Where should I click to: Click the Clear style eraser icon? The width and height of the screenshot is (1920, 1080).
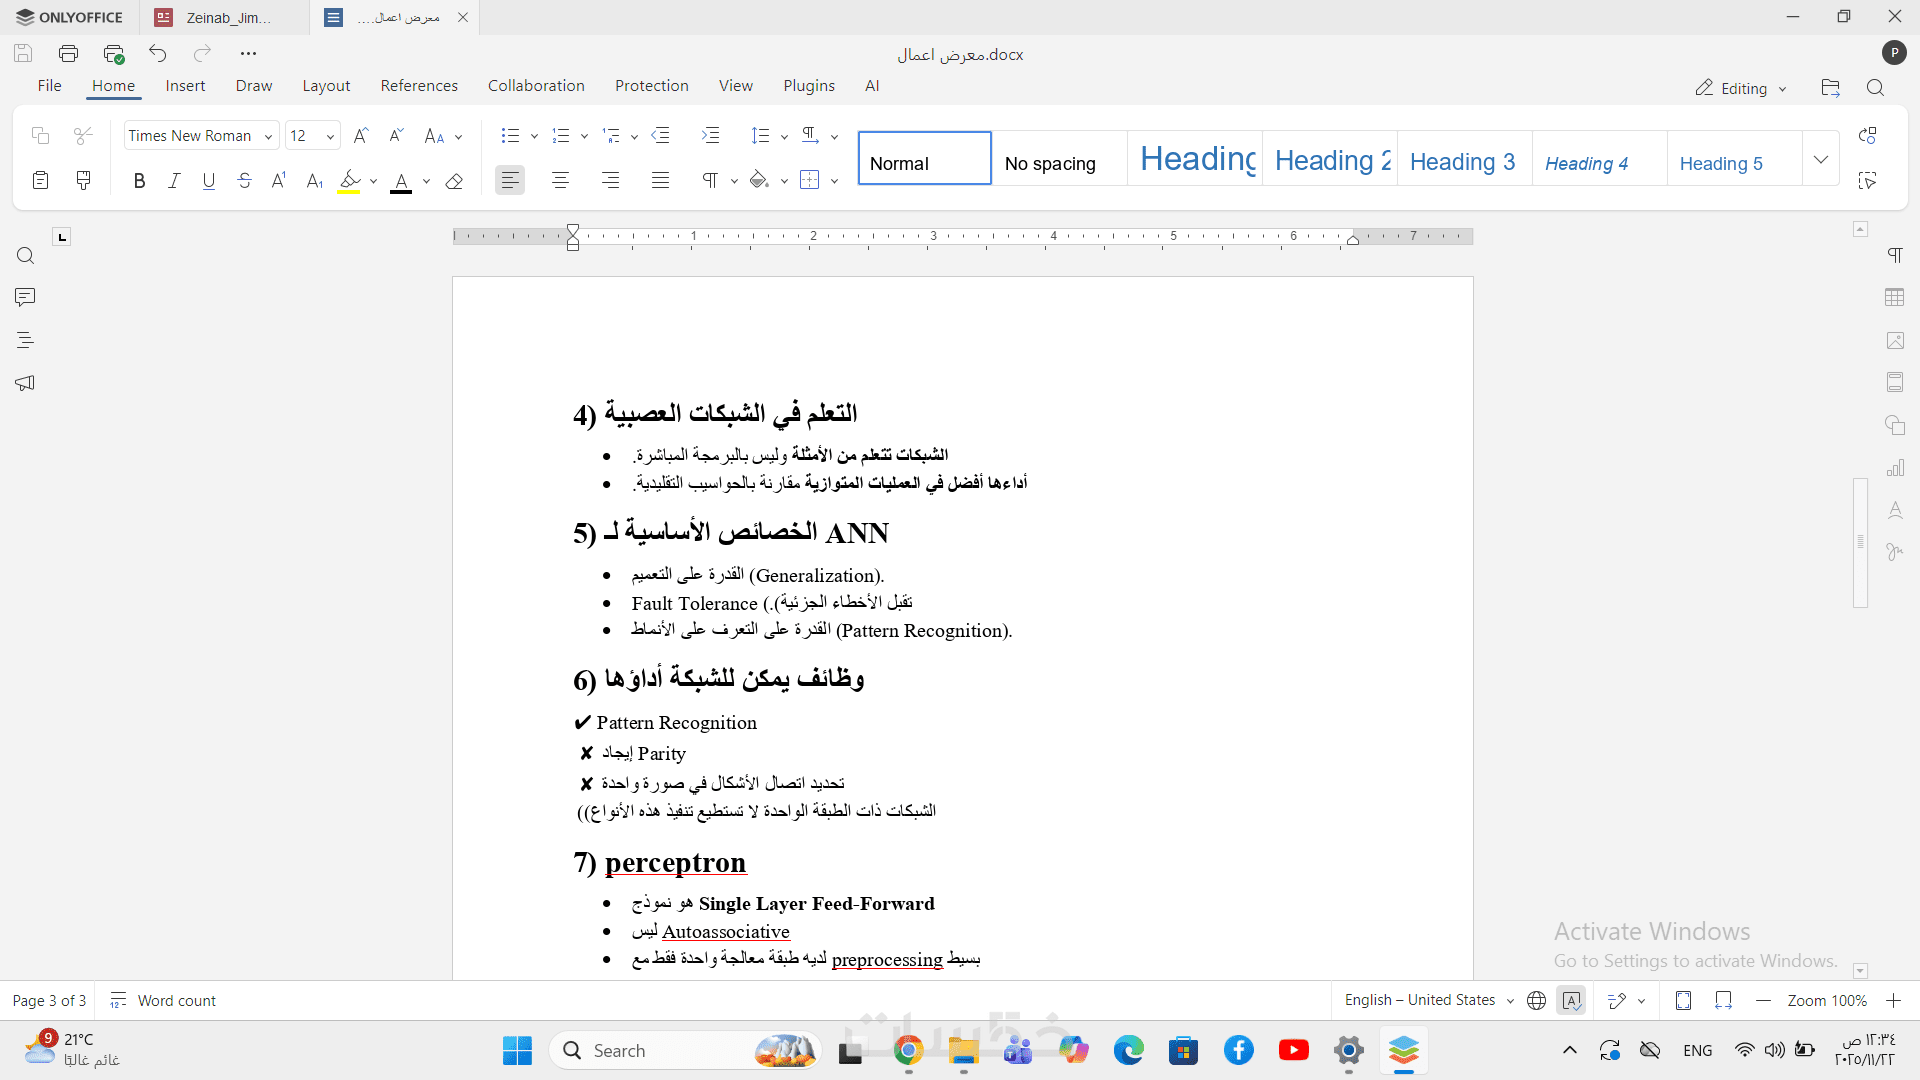[454, 181]
